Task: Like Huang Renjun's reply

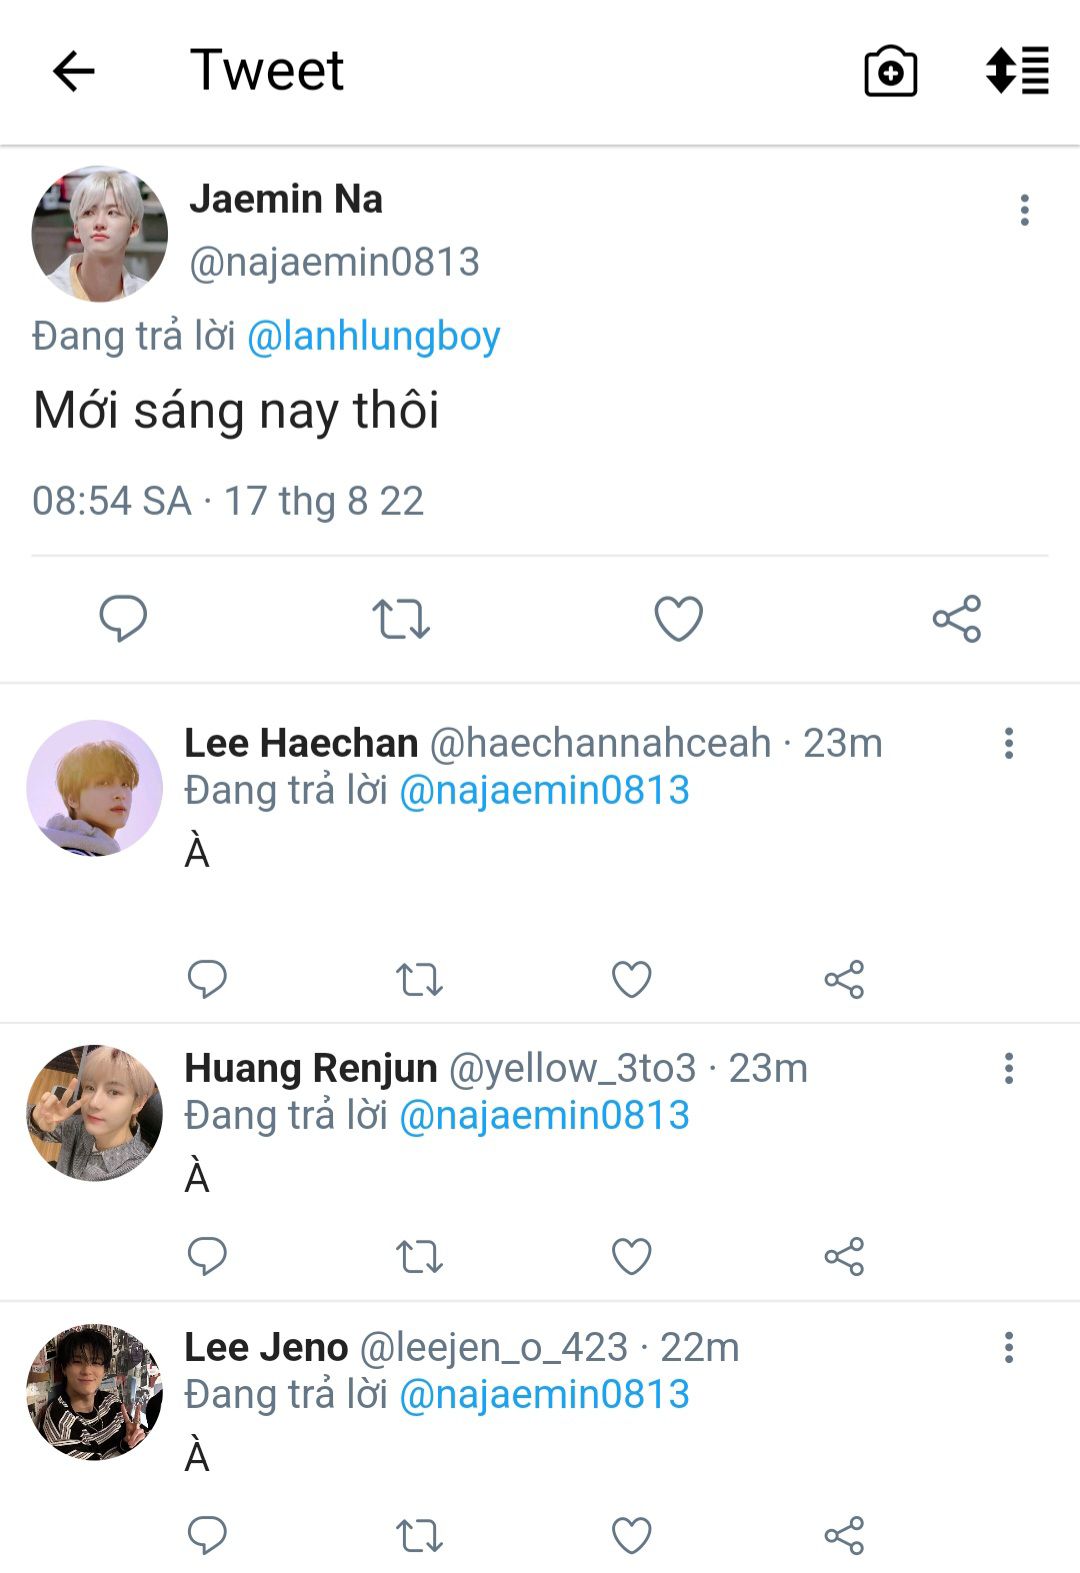Action: (x=632, y=1256)
